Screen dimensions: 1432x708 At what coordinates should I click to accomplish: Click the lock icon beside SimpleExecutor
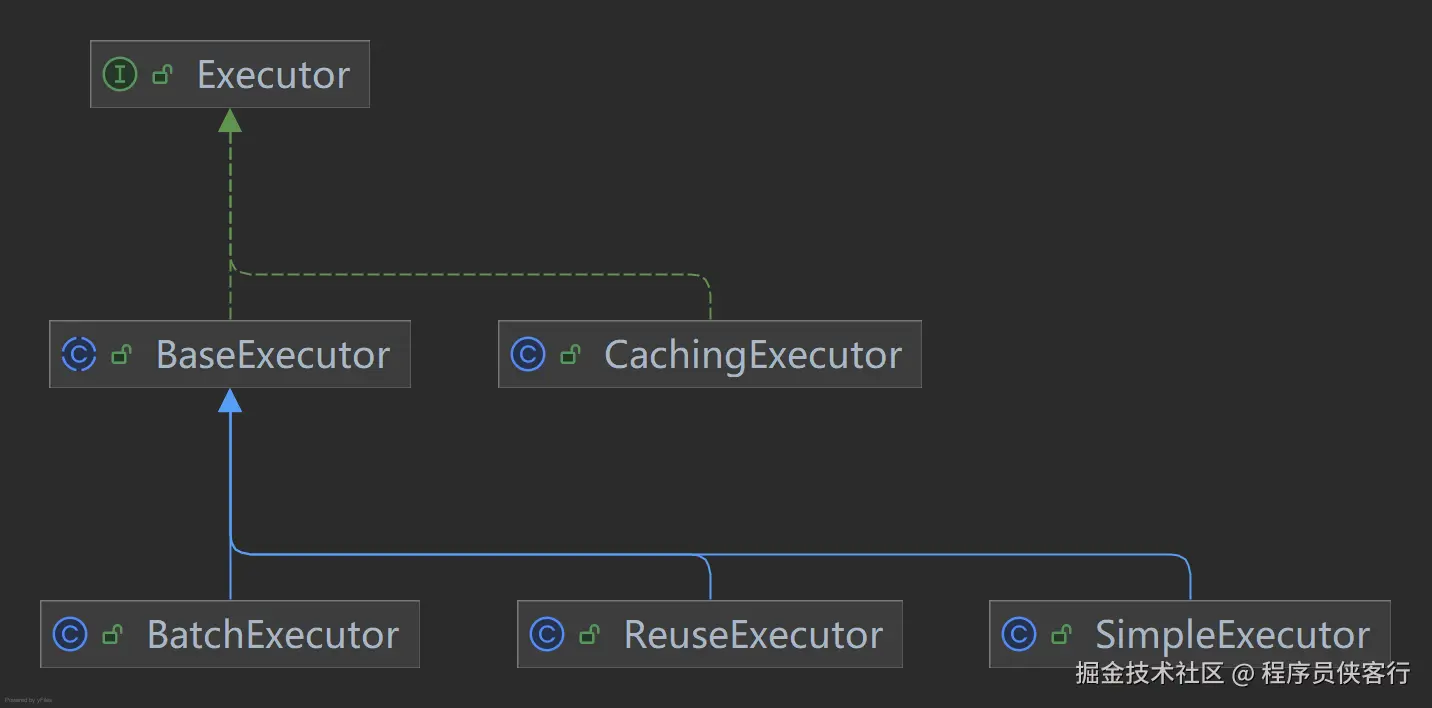1060,634
